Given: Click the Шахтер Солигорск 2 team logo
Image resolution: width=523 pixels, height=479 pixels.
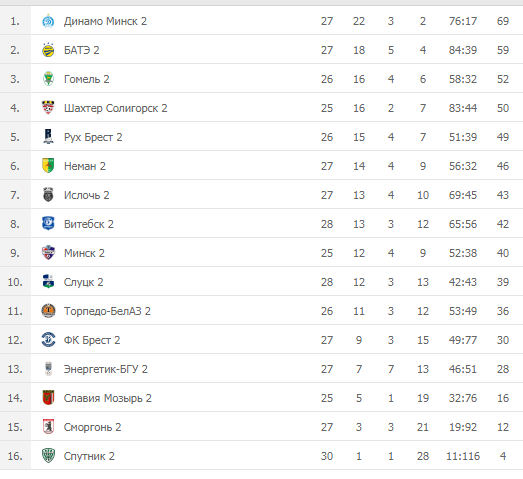Looking at the screenshot, I should 48,108.
